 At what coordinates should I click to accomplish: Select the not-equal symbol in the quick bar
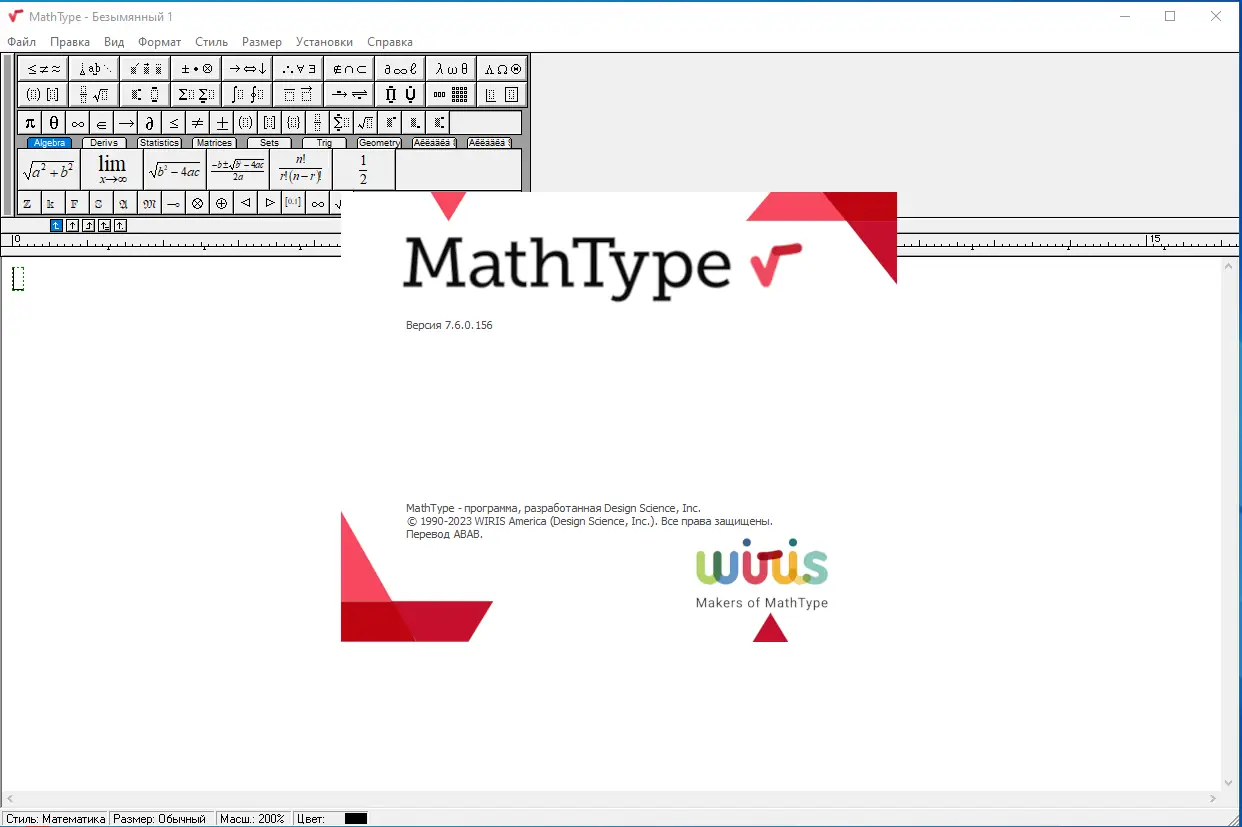pos(197,122)
